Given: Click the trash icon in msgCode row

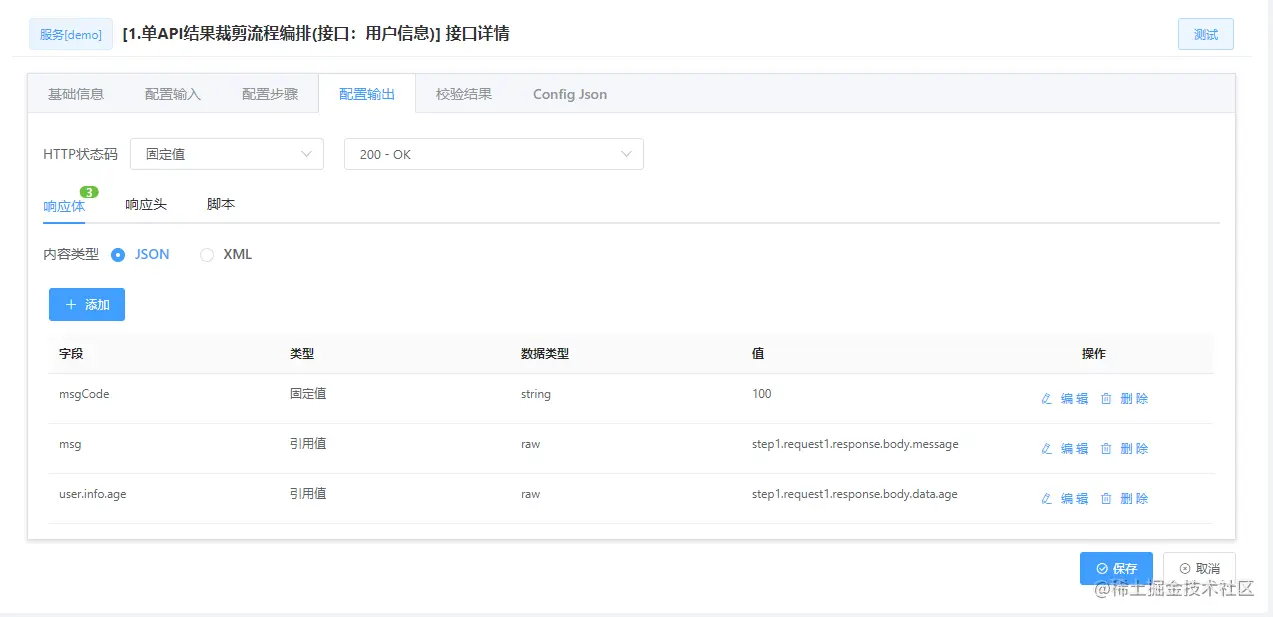Looking at the screenshot, I should [1106, 398].
